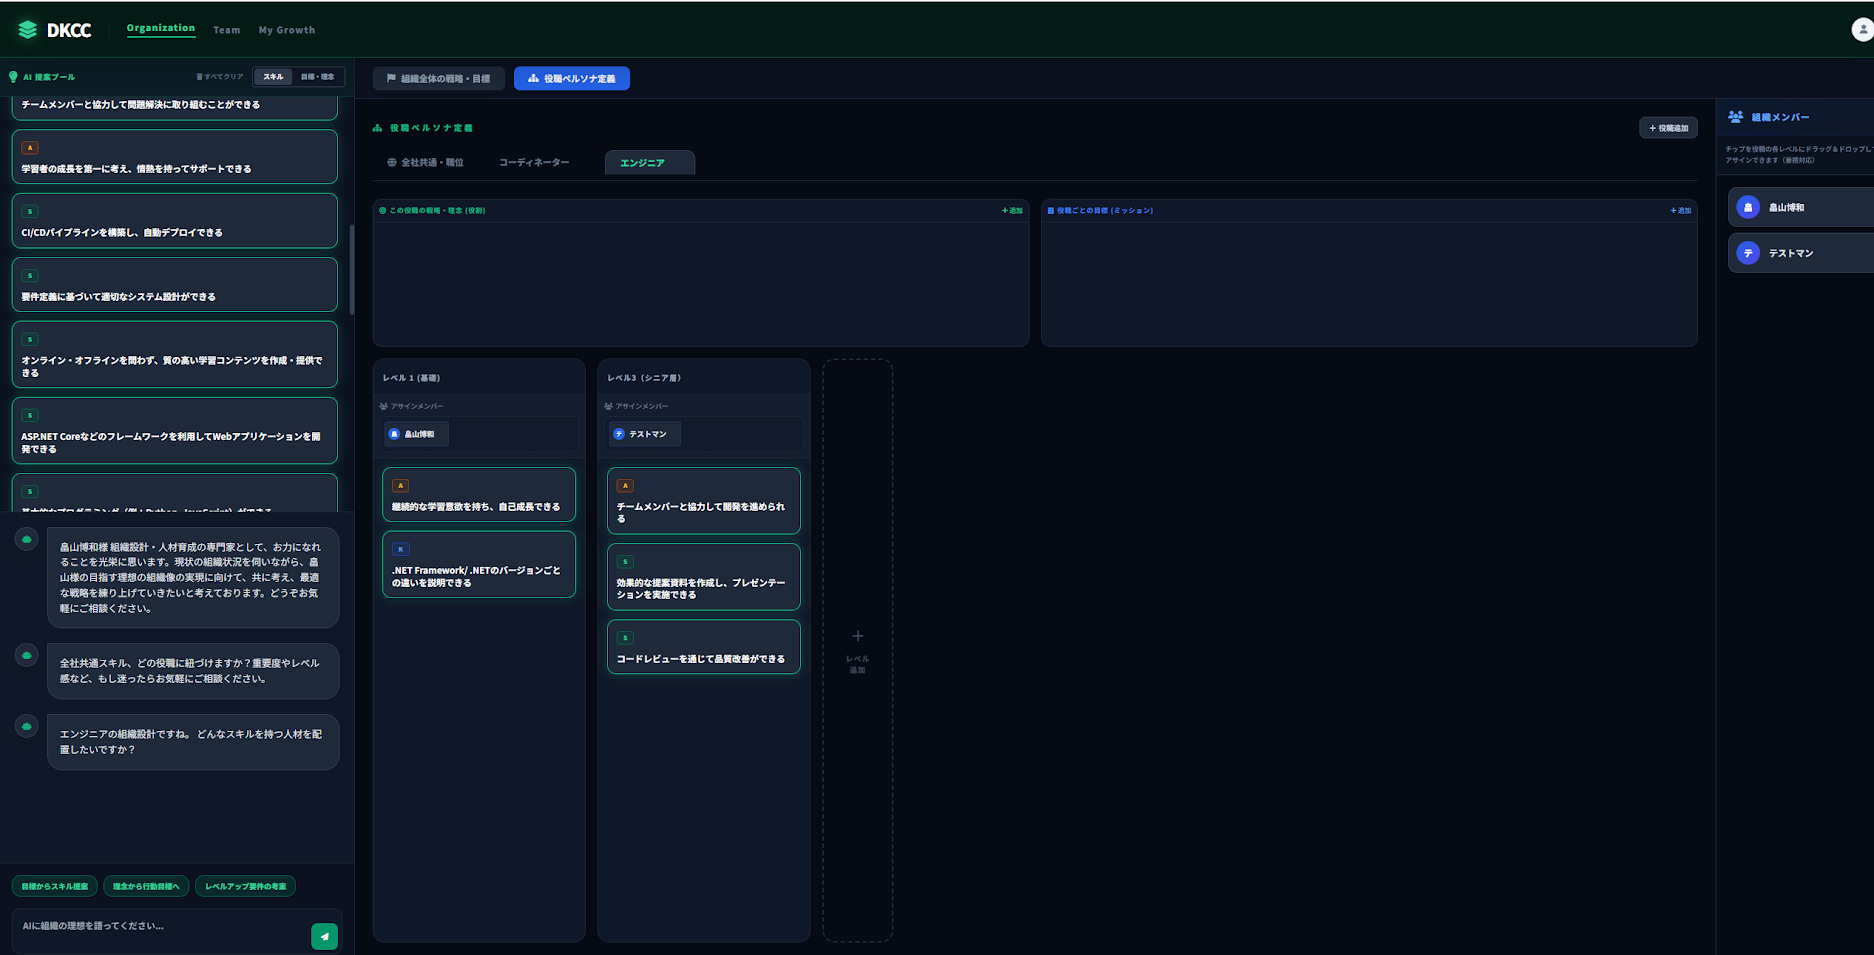Open the Team menu

(227, 30)
